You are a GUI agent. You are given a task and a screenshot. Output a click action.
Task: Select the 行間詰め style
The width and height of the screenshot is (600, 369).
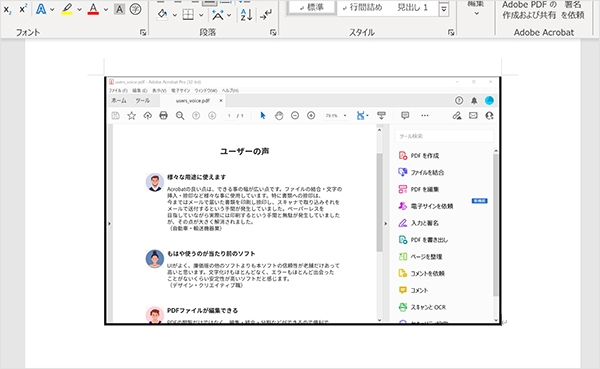click(362, 8)
